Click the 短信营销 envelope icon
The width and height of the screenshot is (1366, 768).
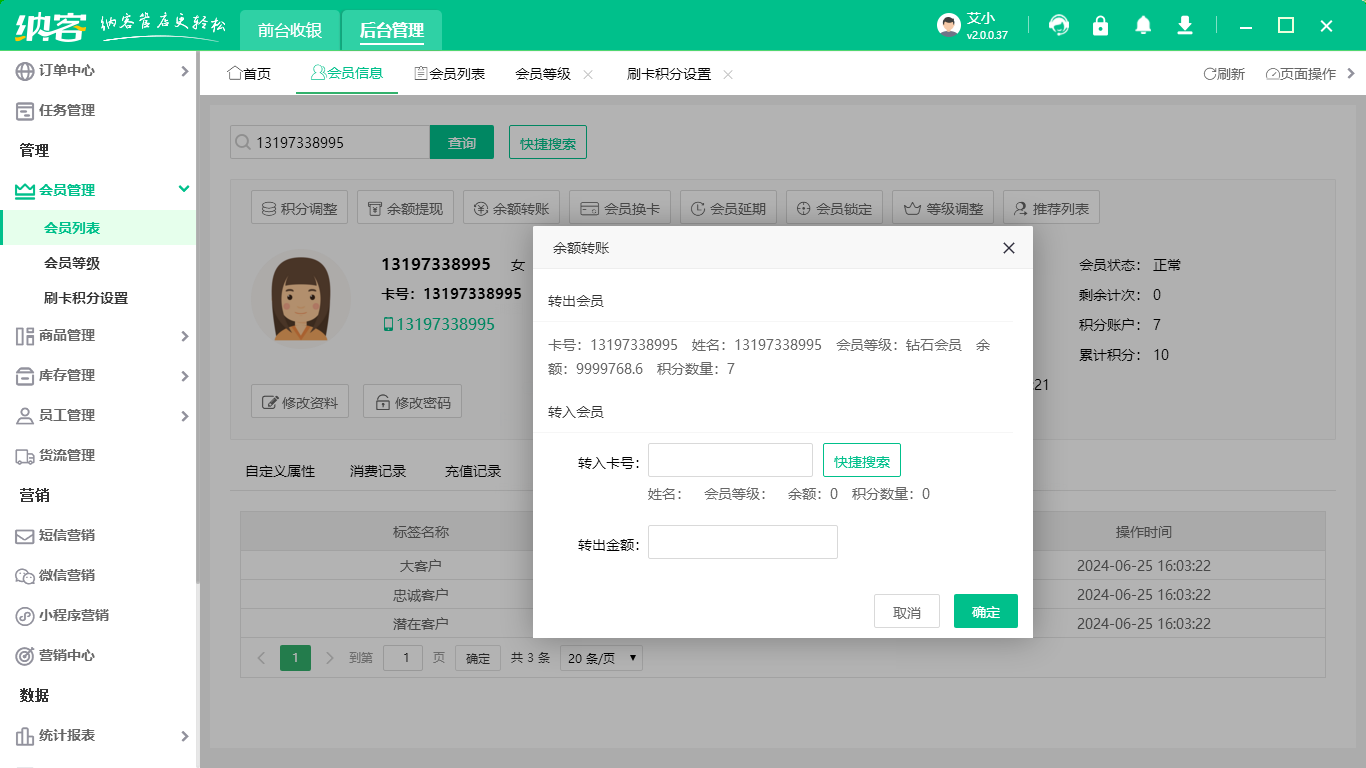(23, 537)
